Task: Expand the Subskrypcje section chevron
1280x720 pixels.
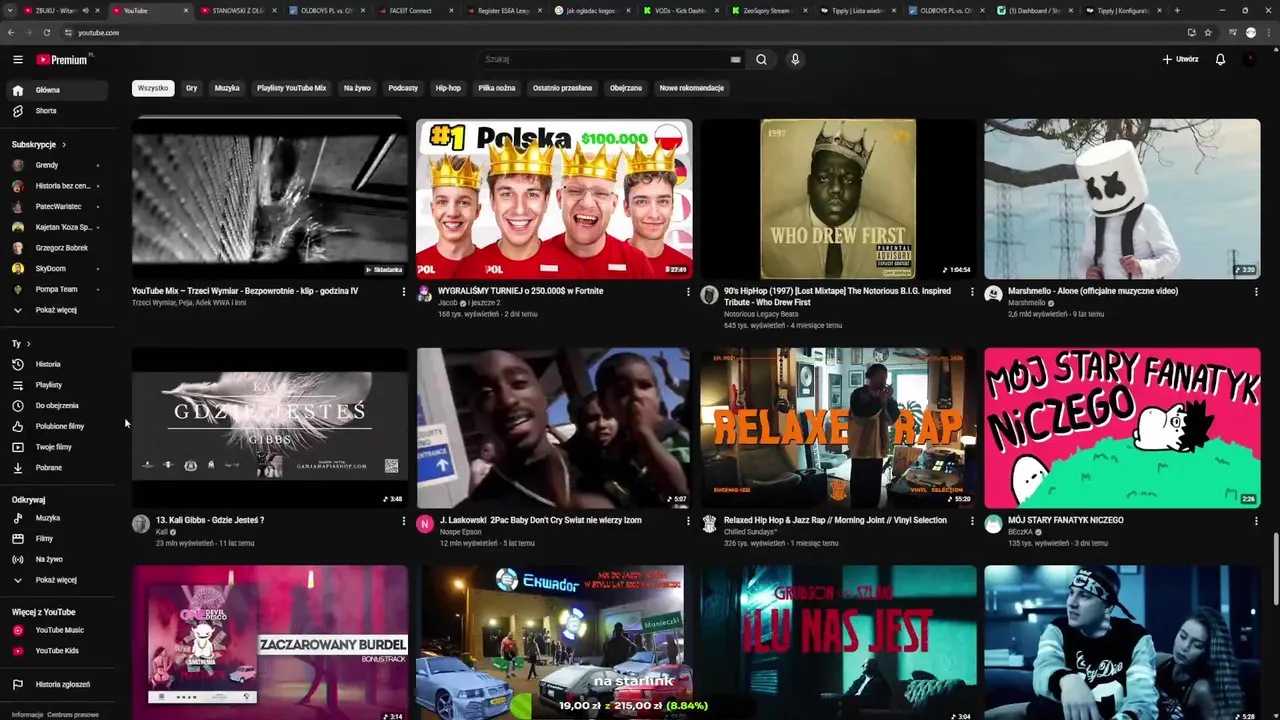Action: [64, 145]
